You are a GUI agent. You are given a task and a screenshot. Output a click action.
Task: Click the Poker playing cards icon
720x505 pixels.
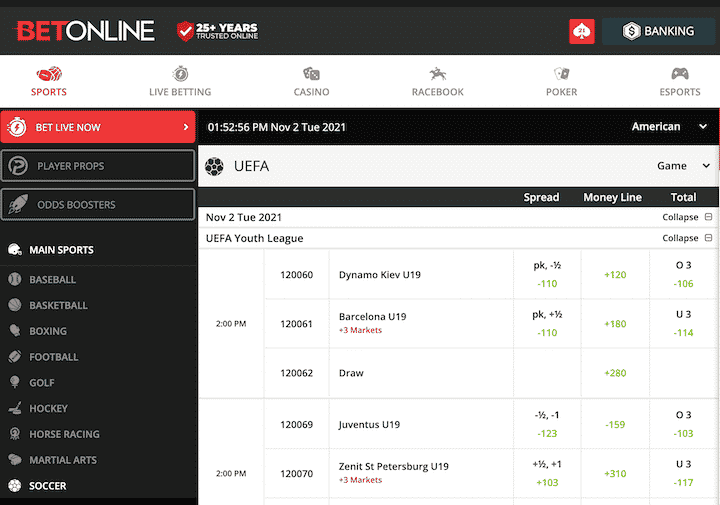(562, 73)
